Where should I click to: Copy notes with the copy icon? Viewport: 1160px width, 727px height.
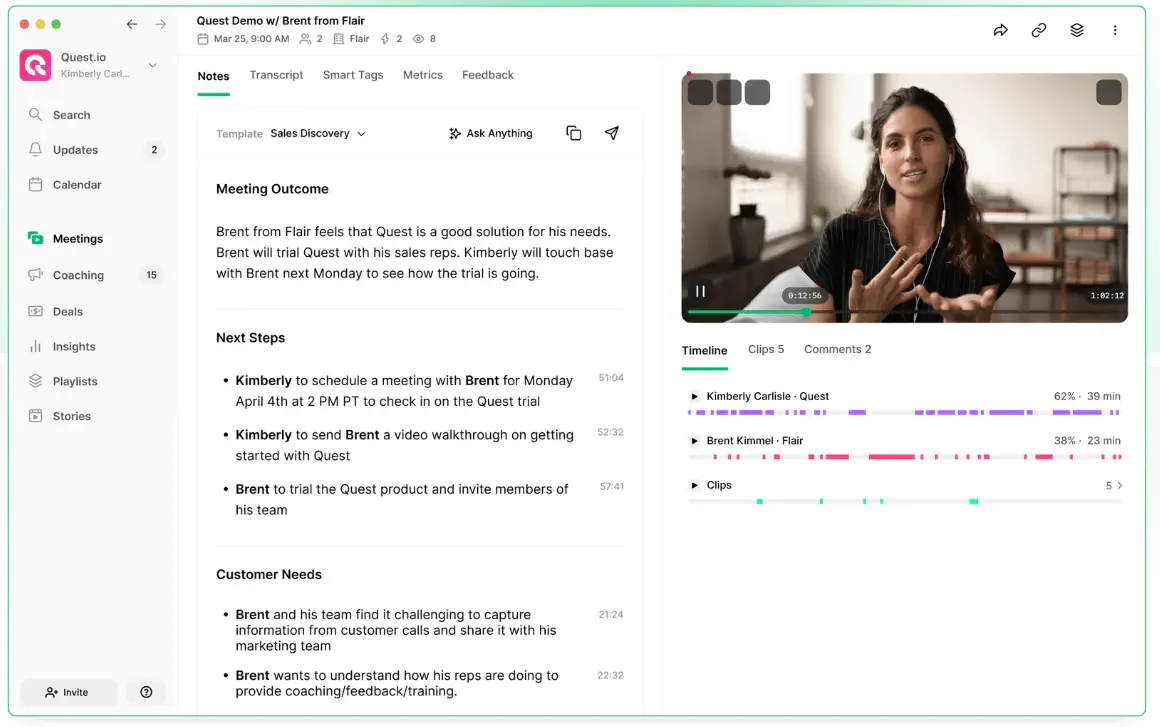pos(573,133)
